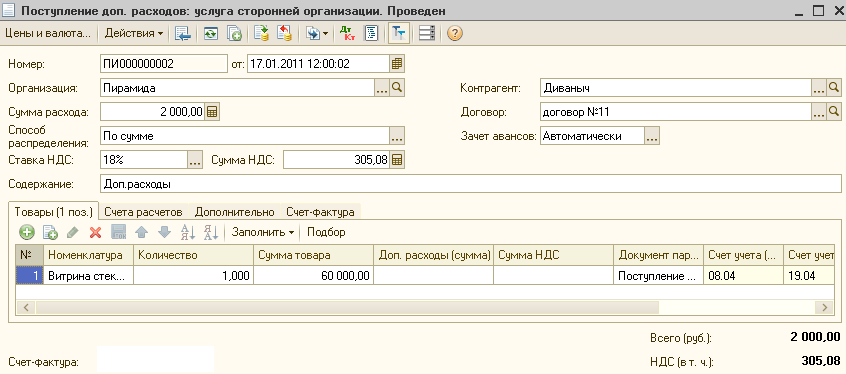Click the post document icon with green arrow

[x=261, y=33]
